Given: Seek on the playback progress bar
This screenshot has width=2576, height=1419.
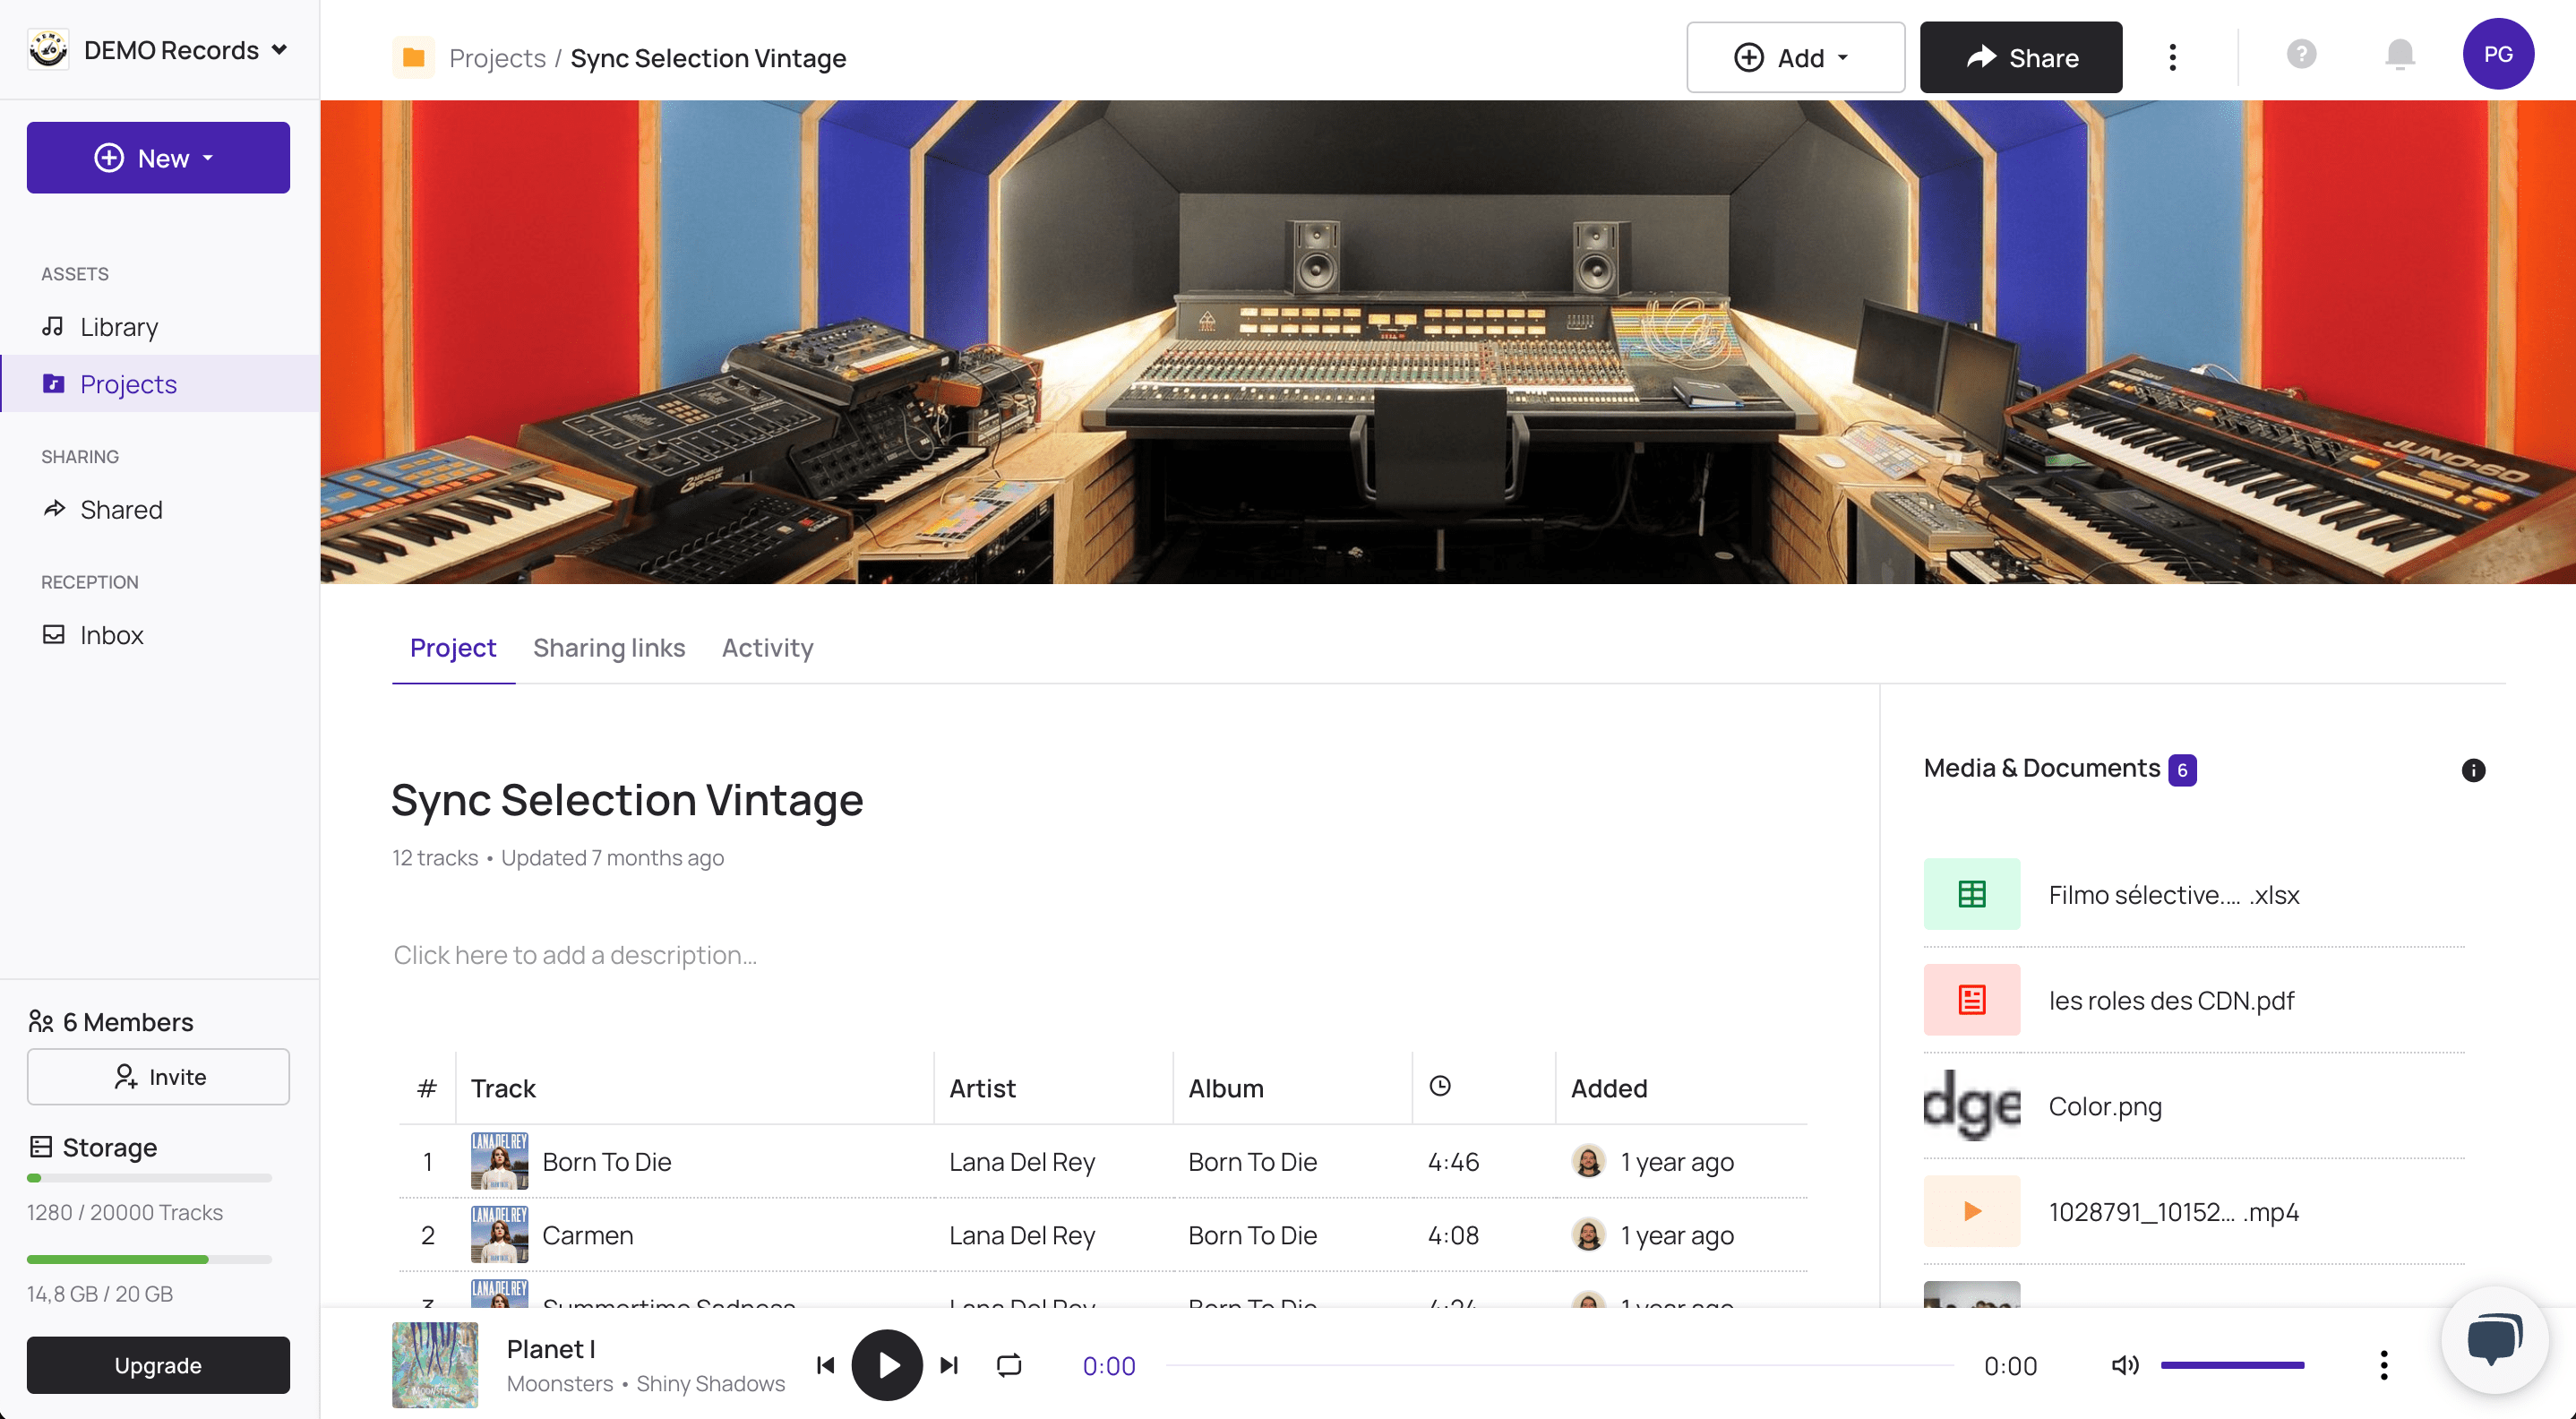Looking at the screenshot, I should click(1560, 1365).
